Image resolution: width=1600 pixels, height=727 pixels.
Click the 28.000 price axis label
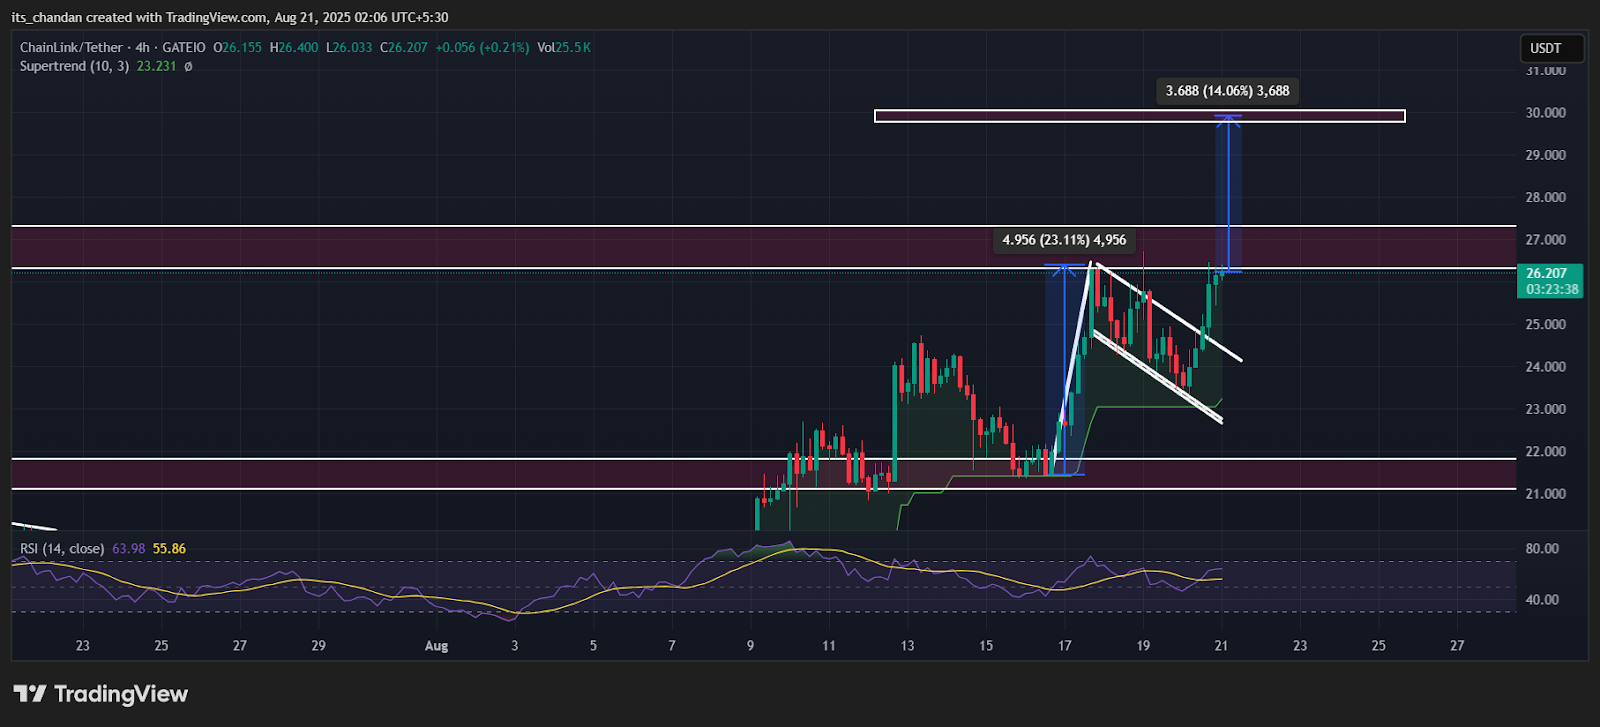1546,197
